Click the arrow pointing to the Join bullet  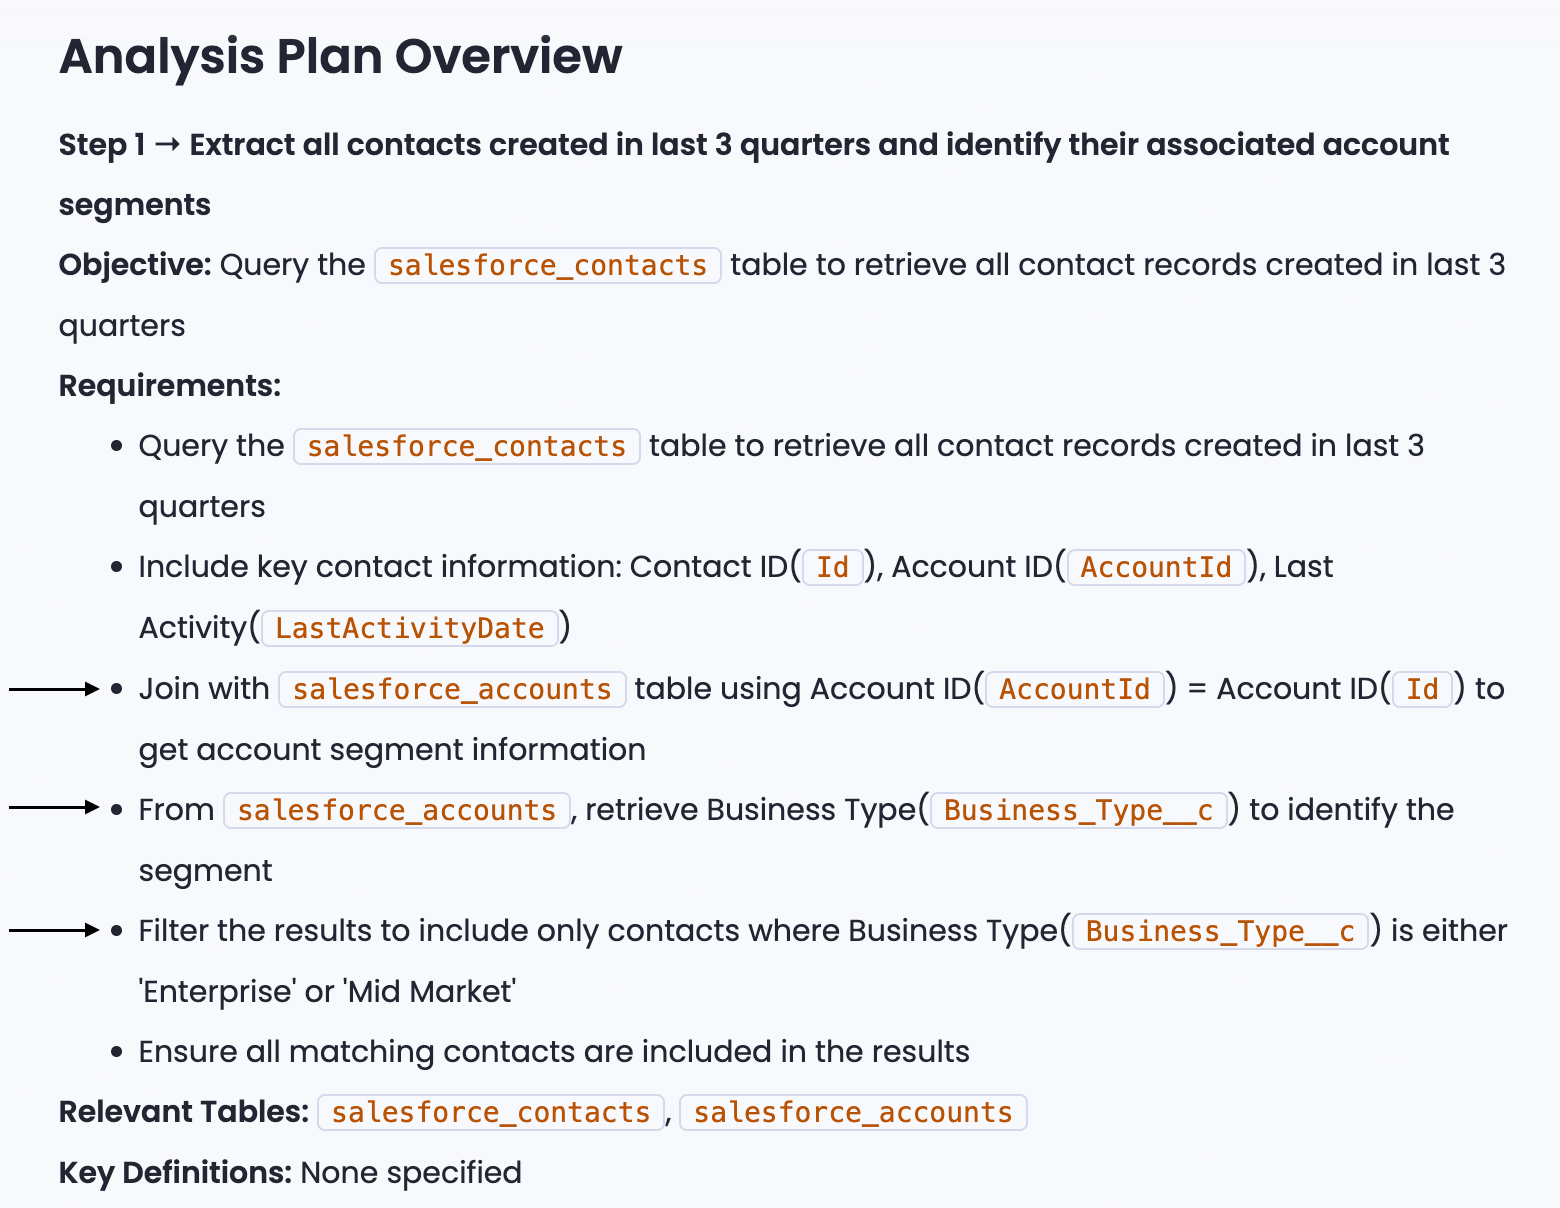(54, 689)
